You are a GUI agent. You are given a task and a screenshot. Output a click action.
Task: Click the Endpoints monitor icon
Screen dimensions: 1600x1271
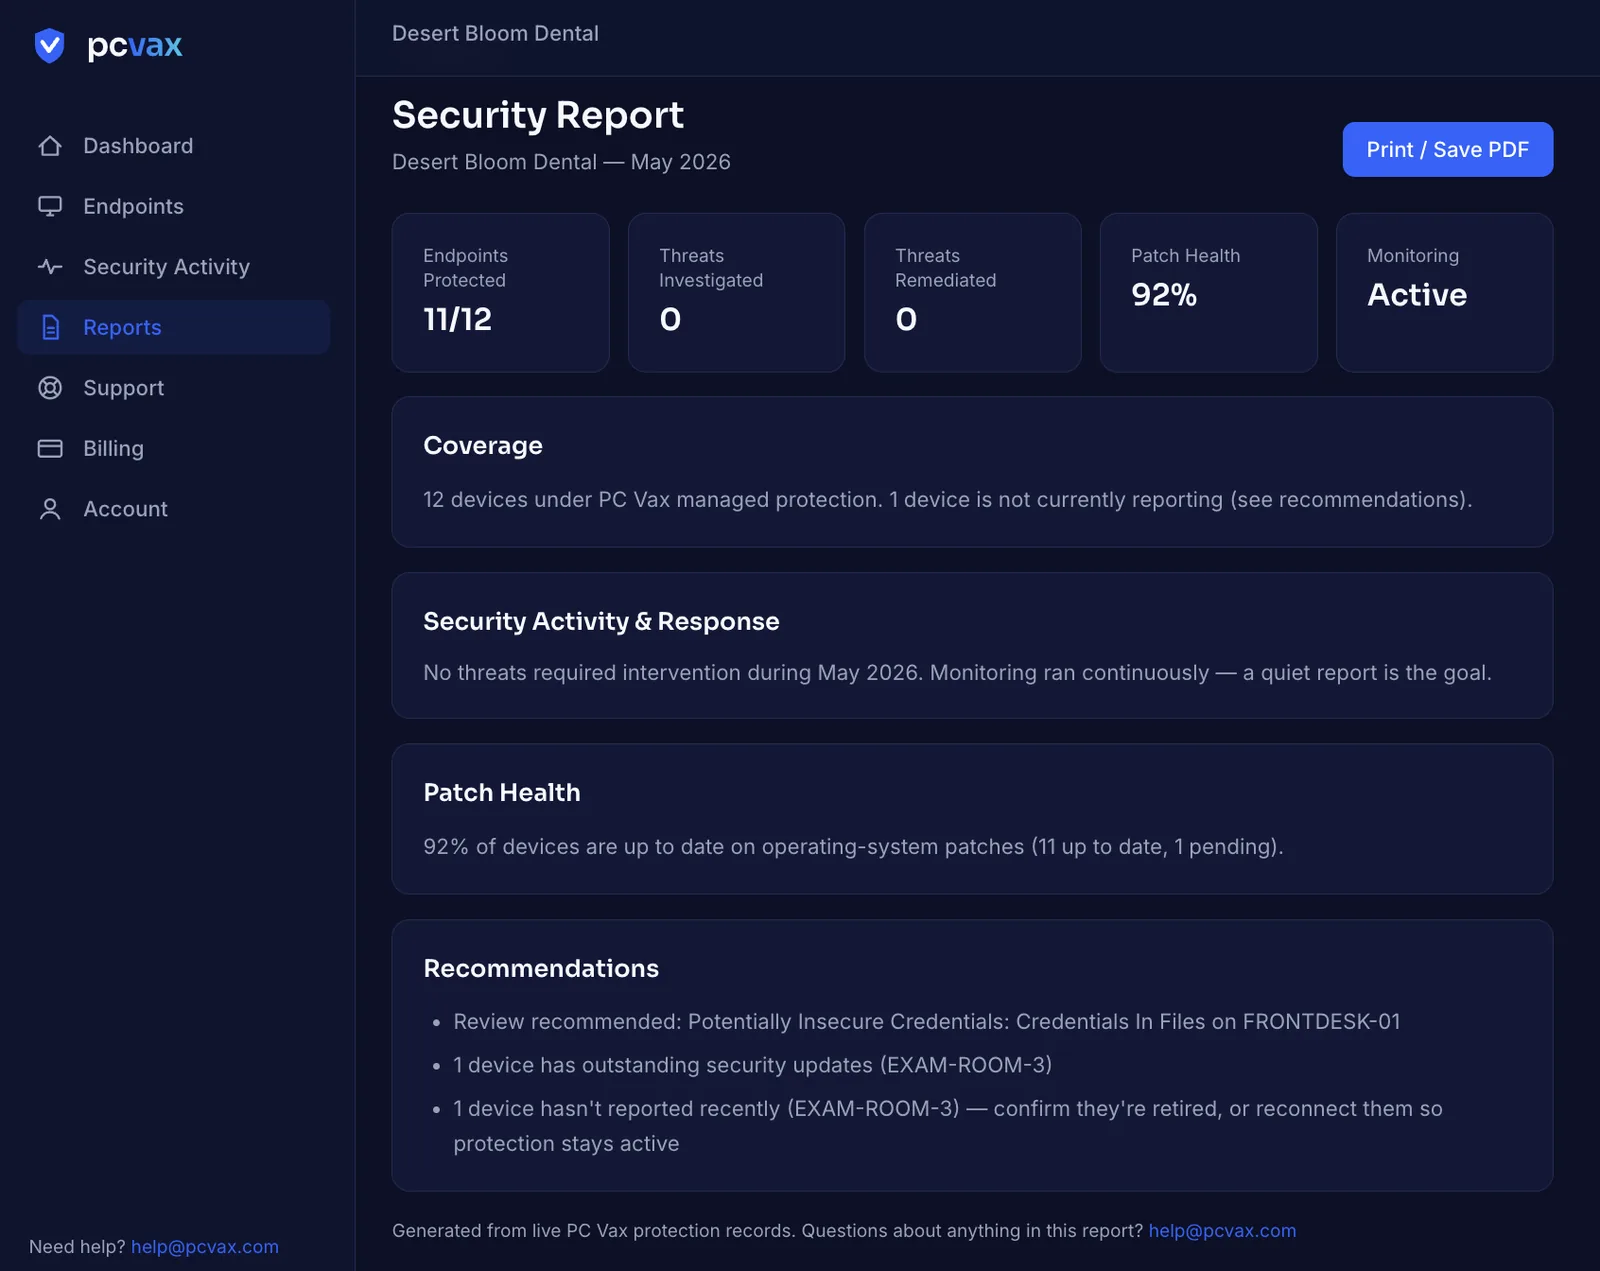(50, 206)
